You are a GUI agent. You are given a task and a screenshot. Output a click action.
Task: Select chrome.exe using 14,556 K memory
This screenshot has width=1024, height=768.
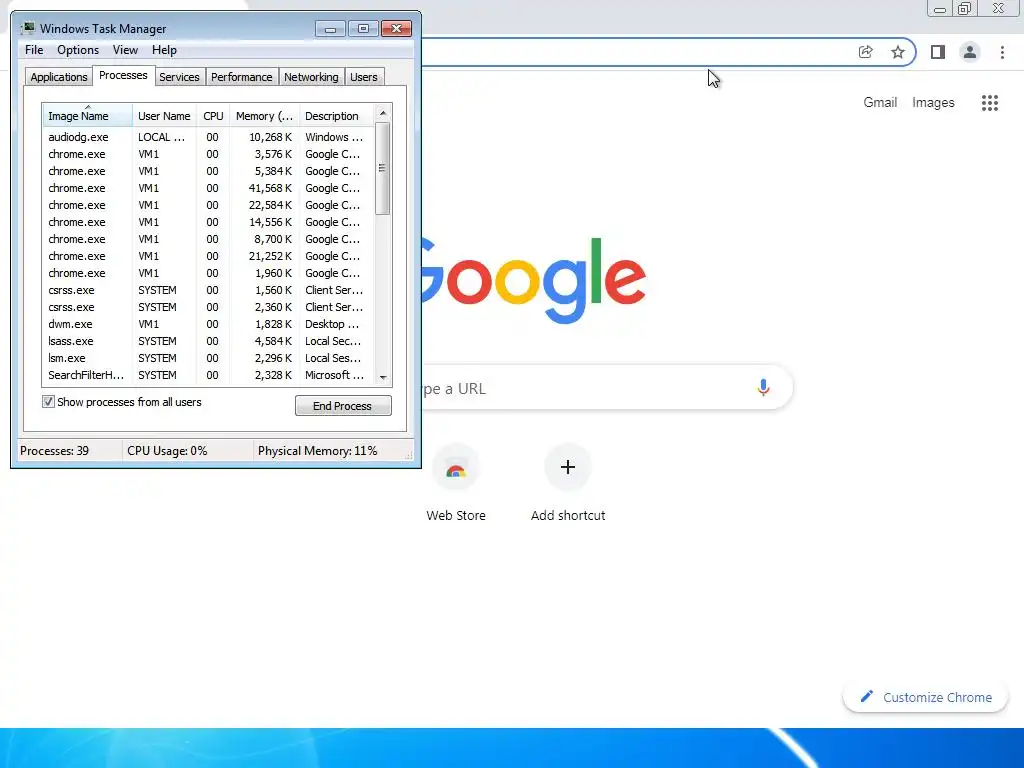click(208, 222)
